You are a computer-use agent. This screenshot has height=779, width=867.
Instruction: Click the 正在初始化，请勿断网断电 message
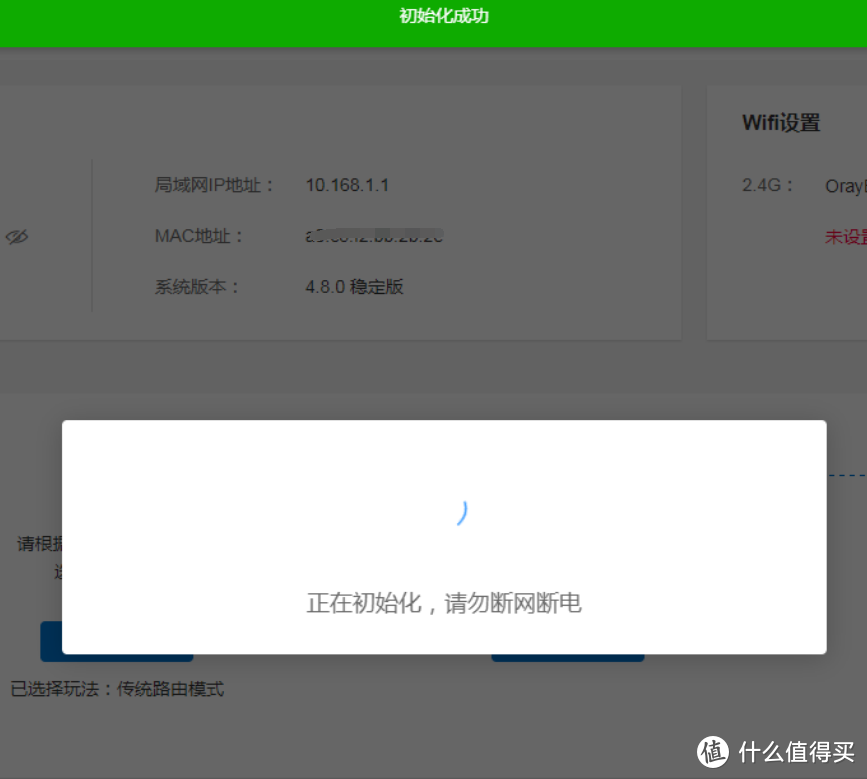[x=443, y=603]
